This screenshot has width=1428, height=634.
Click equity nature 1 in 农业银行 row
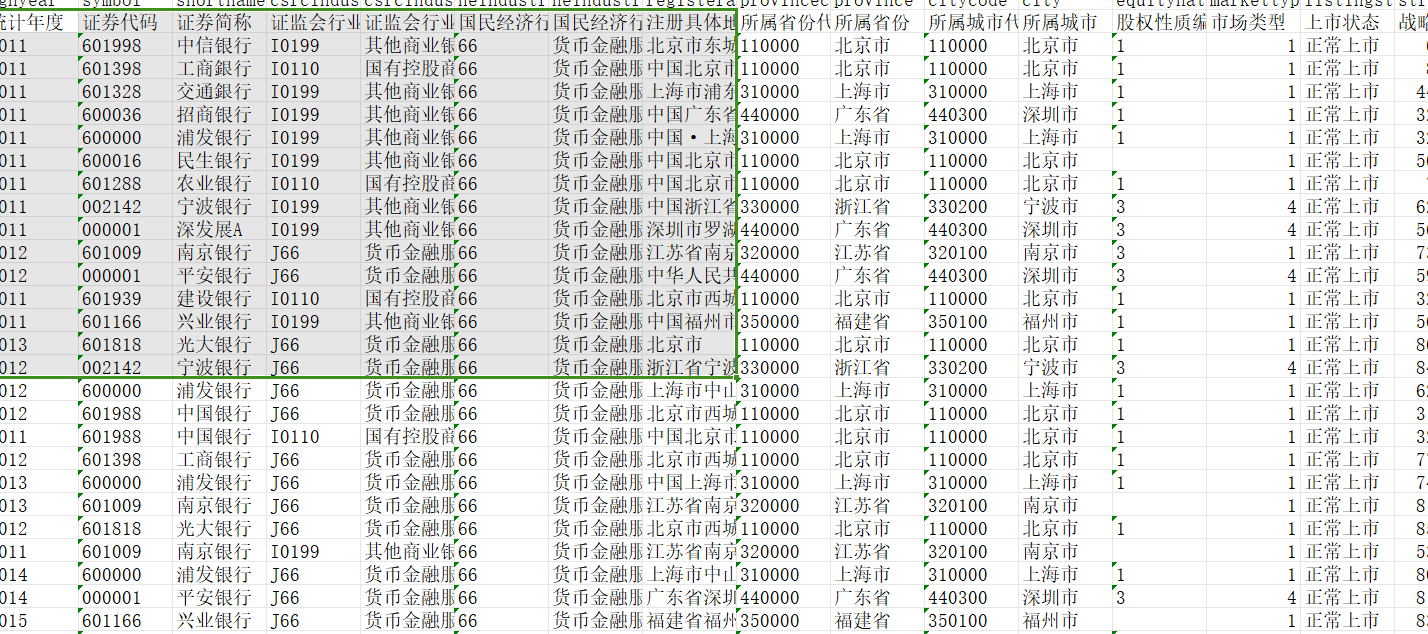pyautogui.click(x=1160, y=183)
